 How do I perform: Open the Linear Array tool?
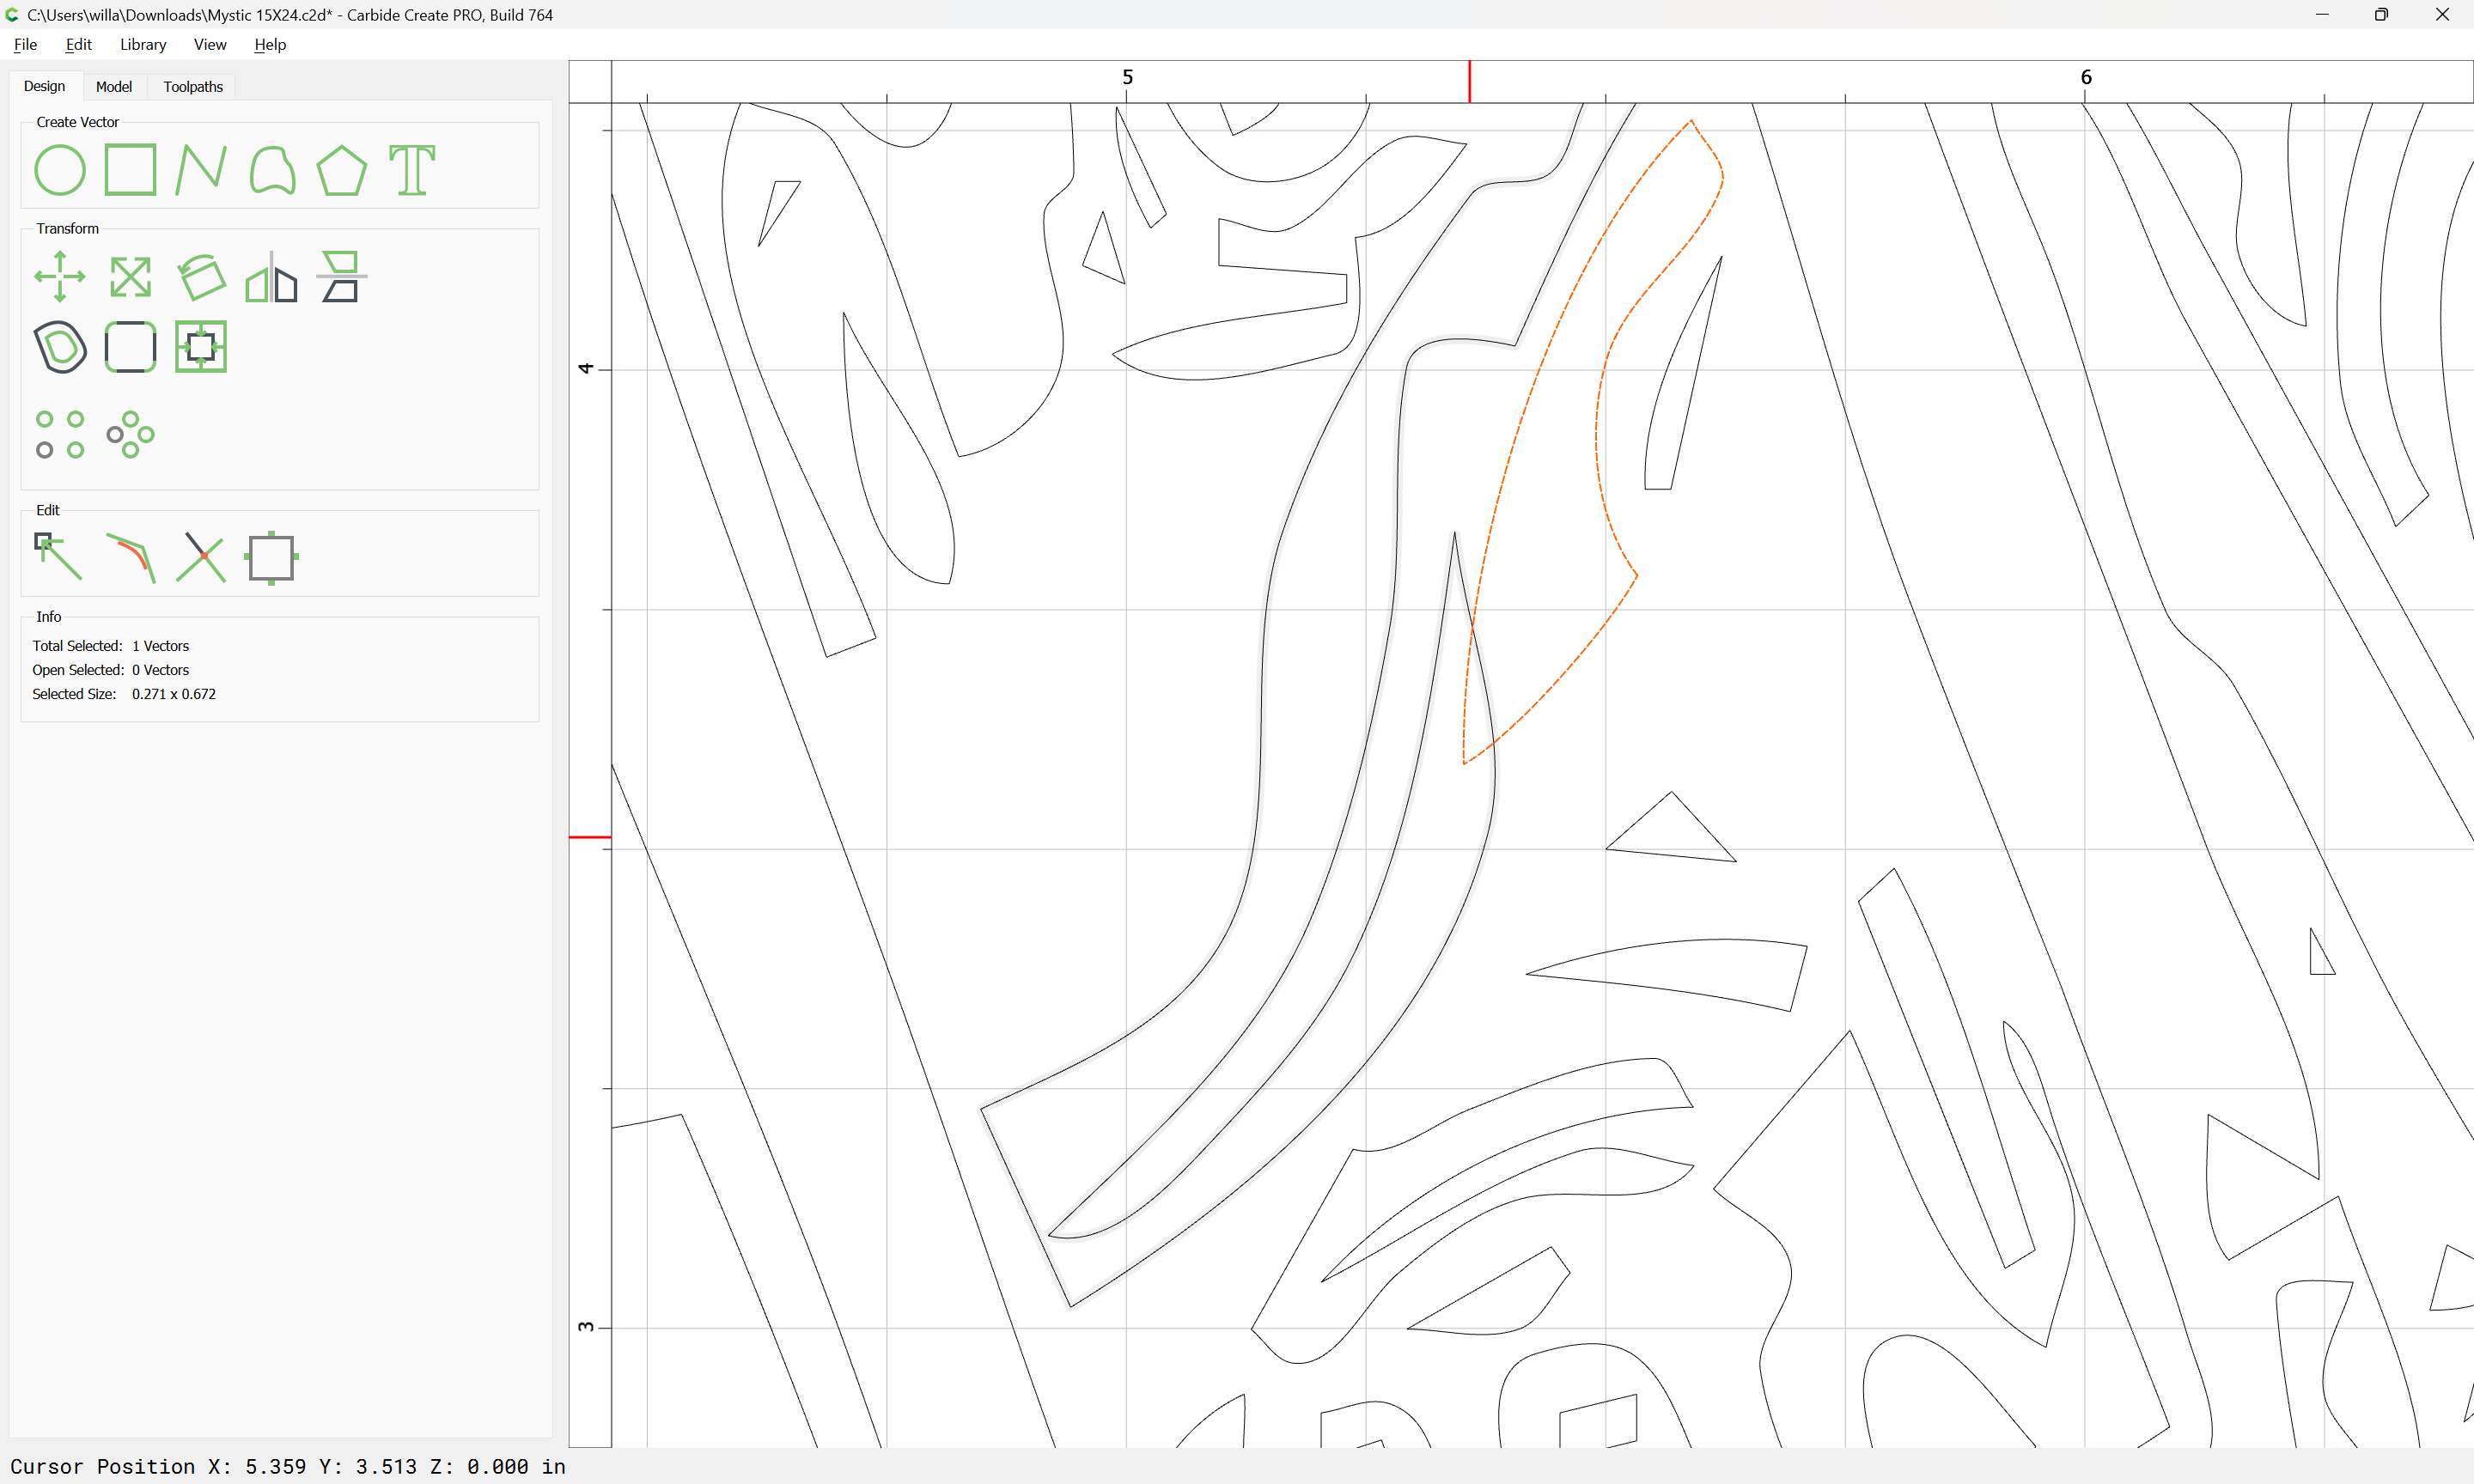(60, 435)
